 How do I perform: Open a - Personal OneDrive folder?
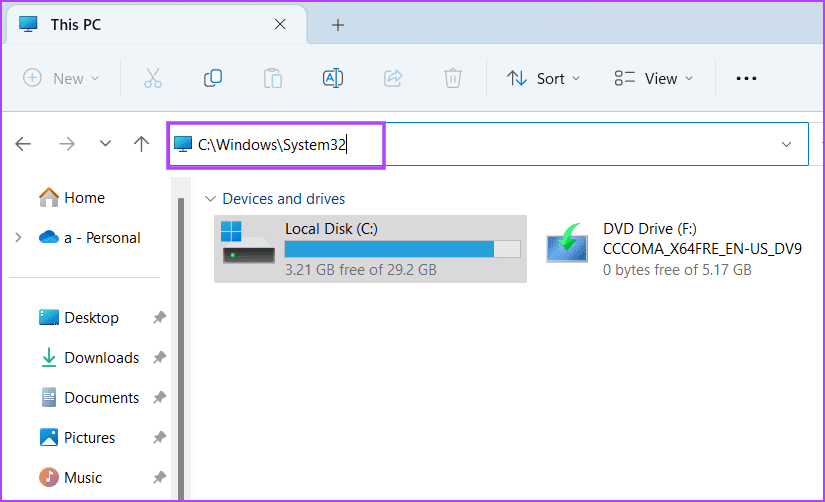[x=89, y=238]
